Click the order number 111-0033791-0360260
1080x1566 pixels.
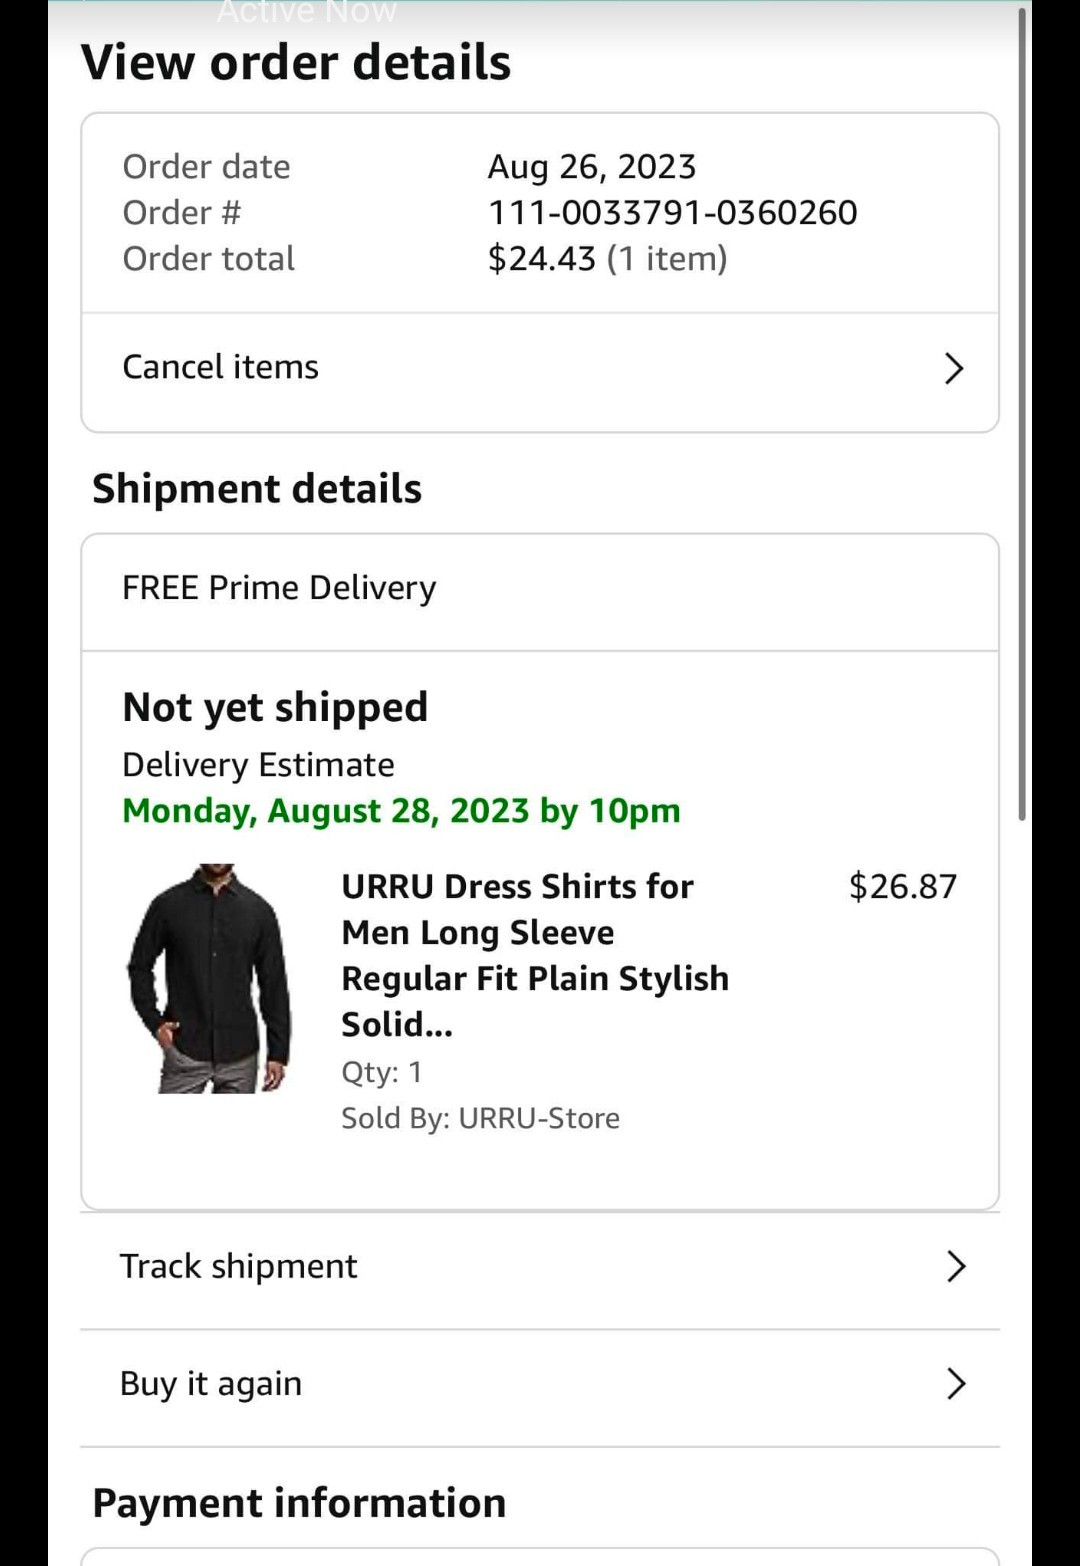pyautogui.click(x=672, y=212)
